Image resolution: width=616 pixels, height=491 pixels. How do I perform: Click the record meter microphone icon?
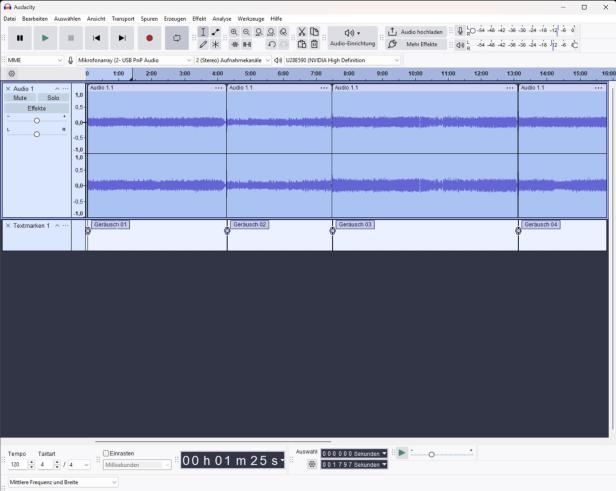460,30
